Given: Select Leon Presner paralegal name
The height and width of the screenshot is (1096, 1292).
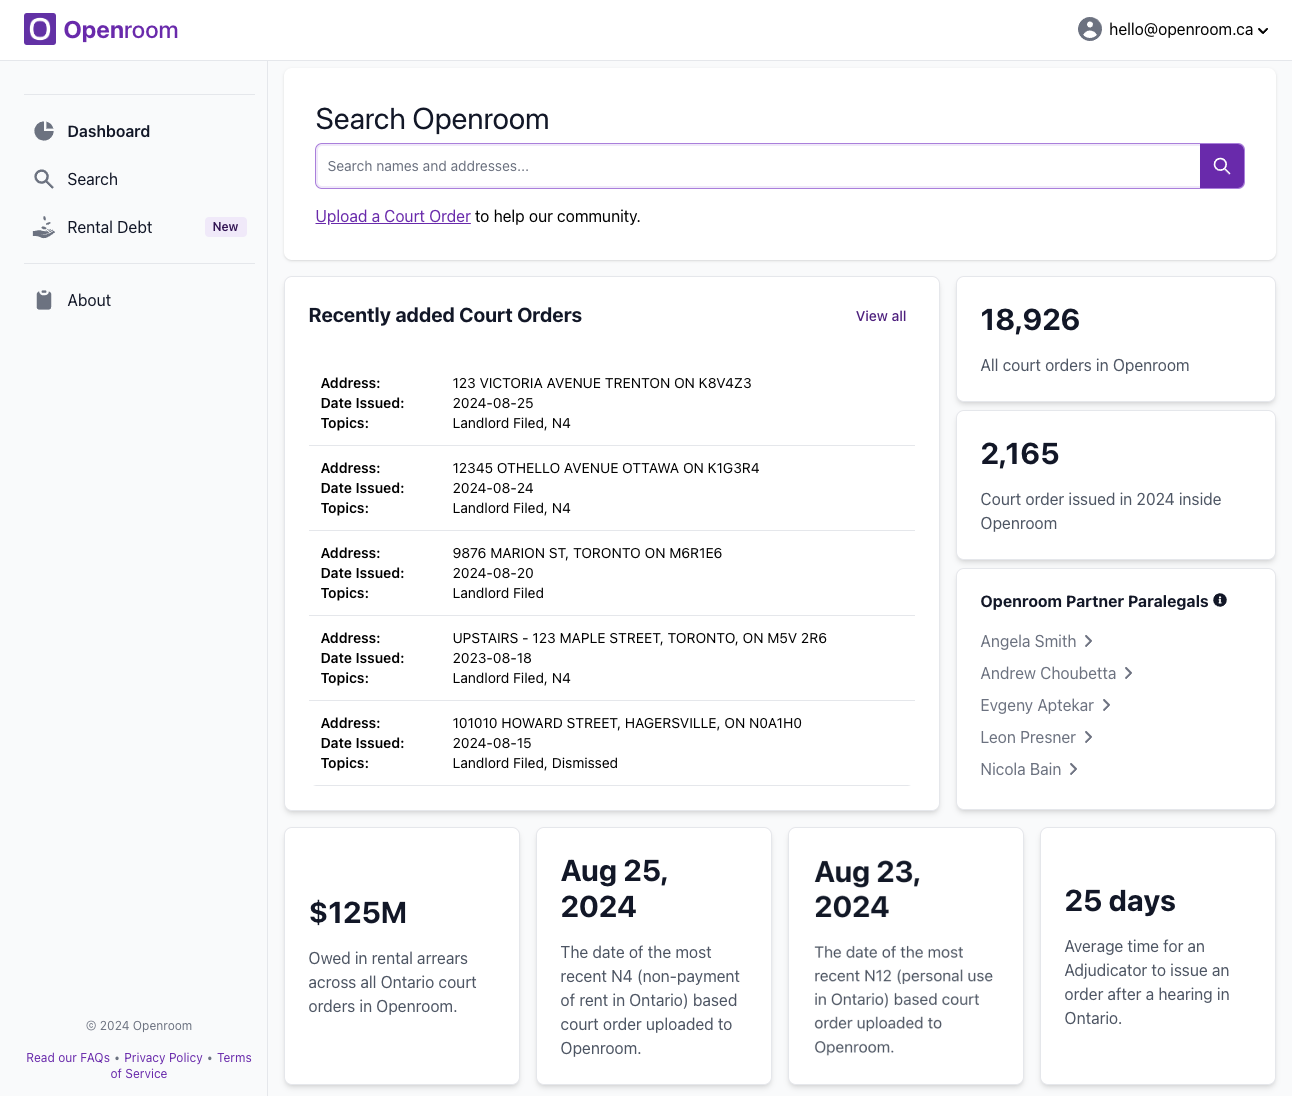Looking at the screenshot, I should (1028, 737).
